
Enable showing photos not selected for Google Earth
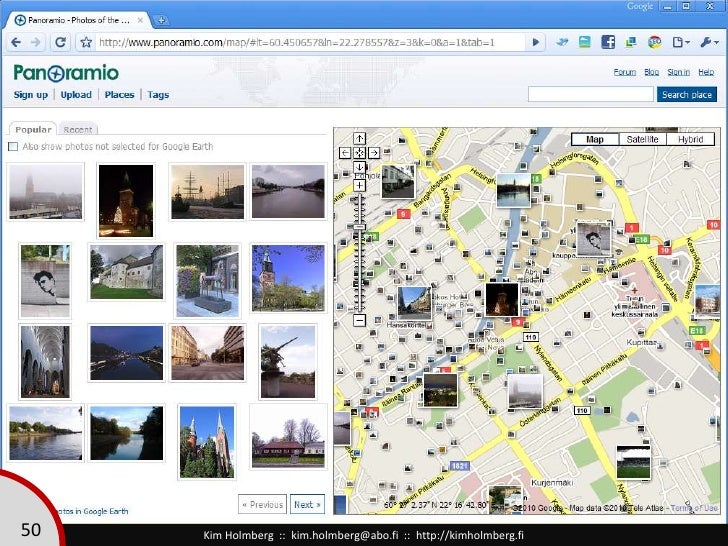coord(13,147)
